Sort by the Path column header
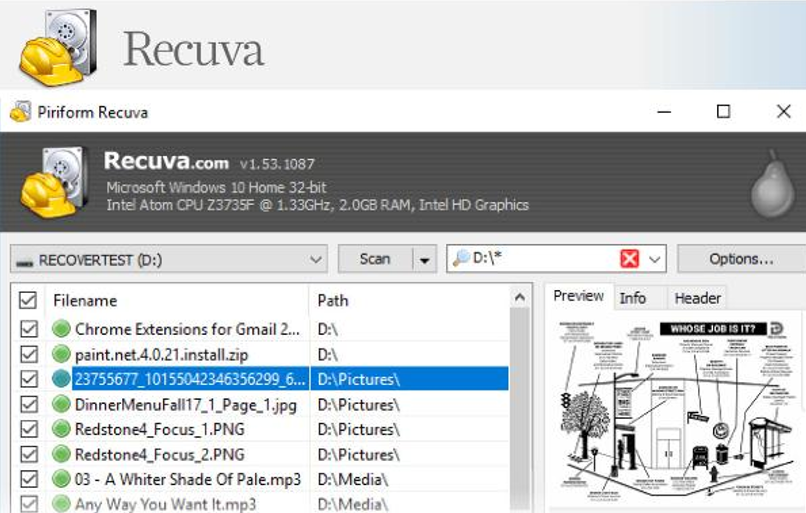The height and width of the screenshot is (513, 806). coord(409,300)
